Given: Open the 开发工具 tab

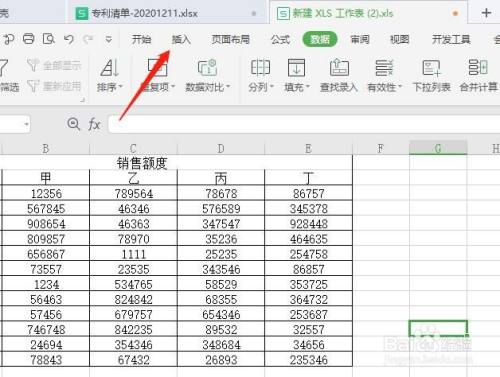Looking at the screenshot, I should pos(451,39).
